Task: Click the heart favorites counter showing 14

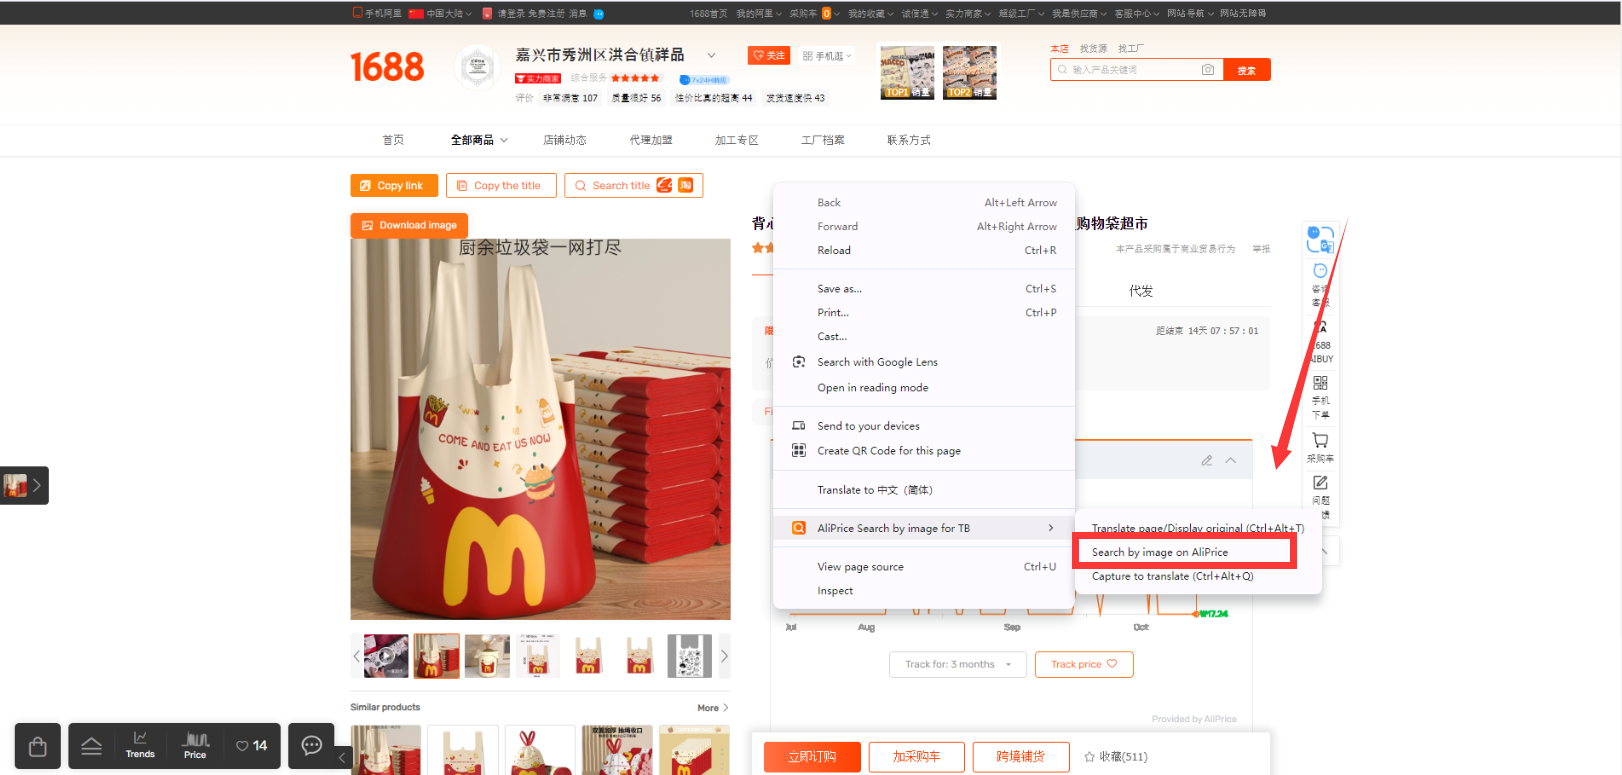Action: click(252, 746)
